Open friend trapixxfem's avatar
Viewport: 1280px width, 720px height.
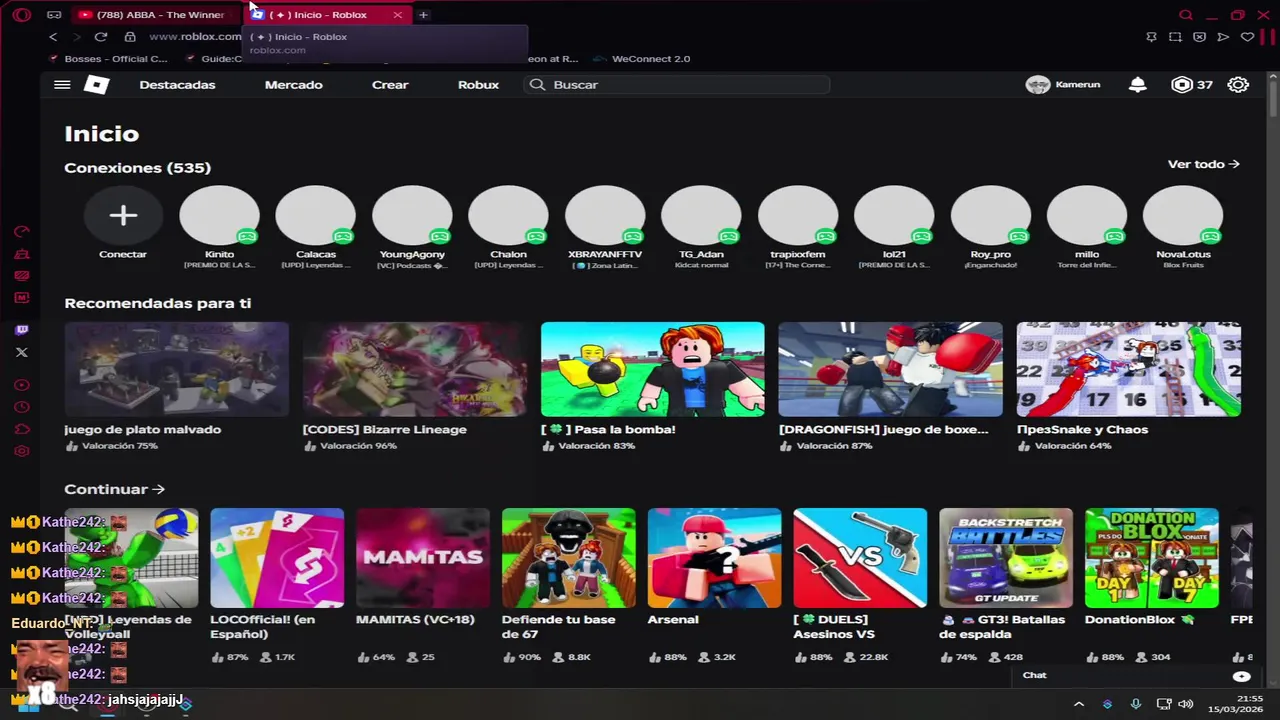(x=797, y=215)
